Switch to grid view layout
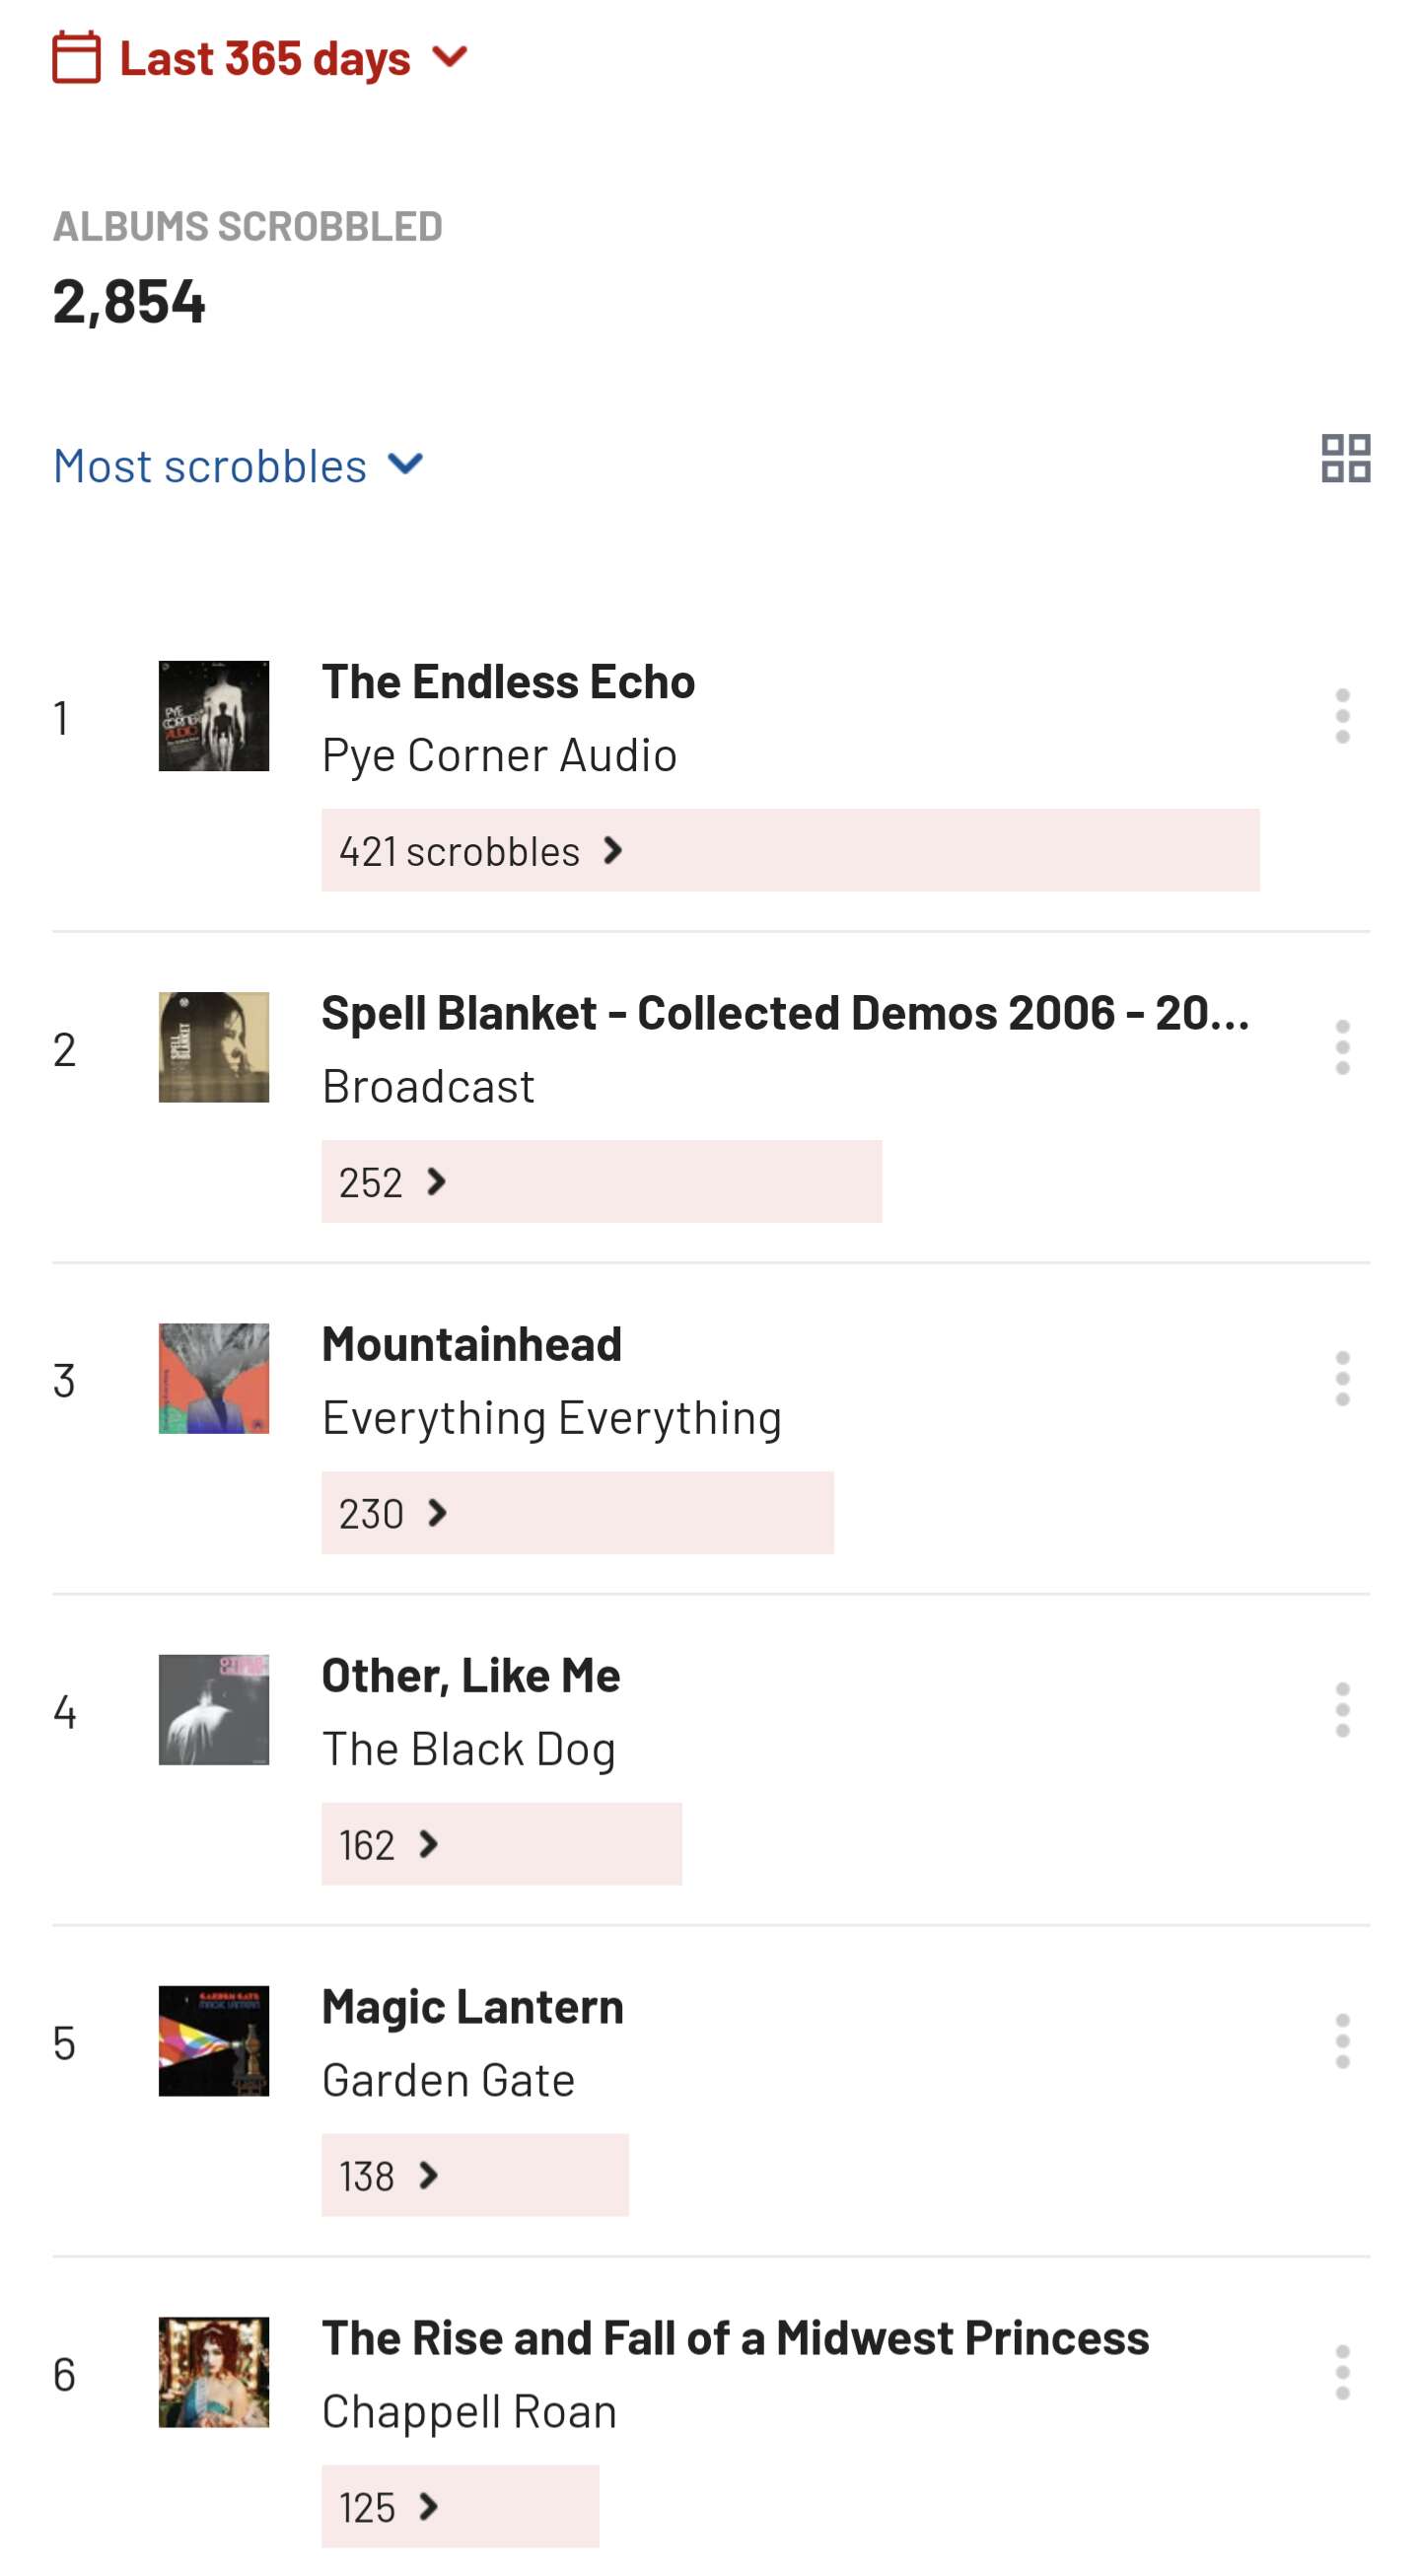Viewport: 1420px width, 2576px height. click(x=1345, y=459)
